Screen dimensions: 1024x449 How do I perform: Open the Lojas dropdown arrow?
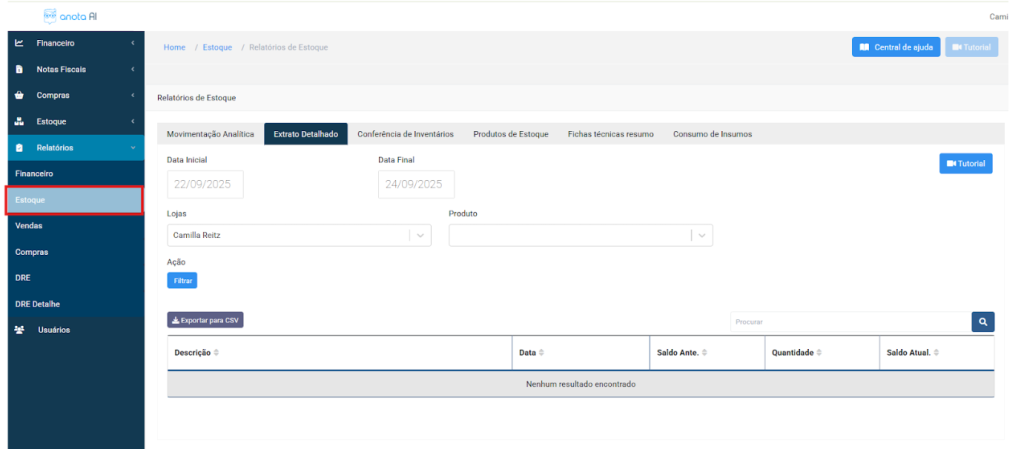[x=421, y=235]
